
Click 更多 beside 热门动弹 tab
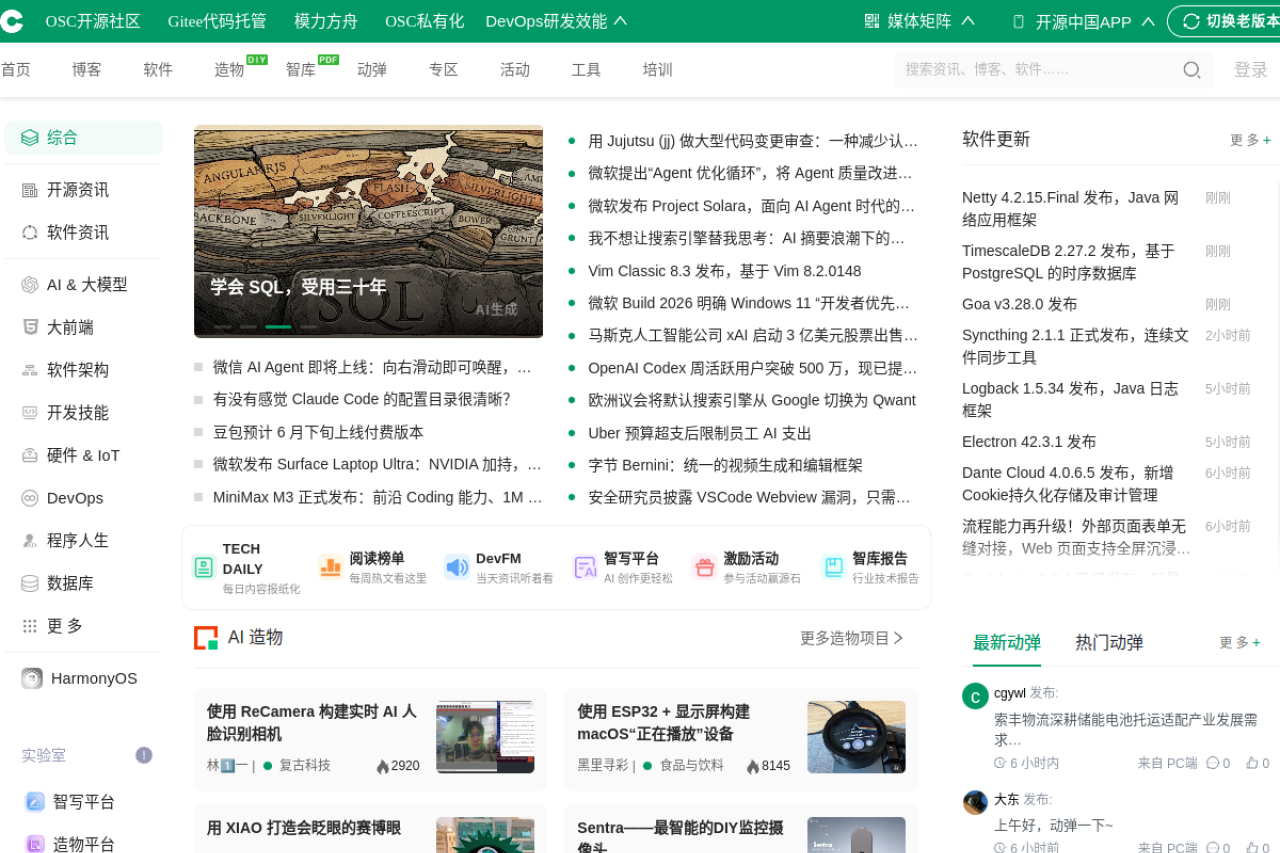tap(1240, 643)
